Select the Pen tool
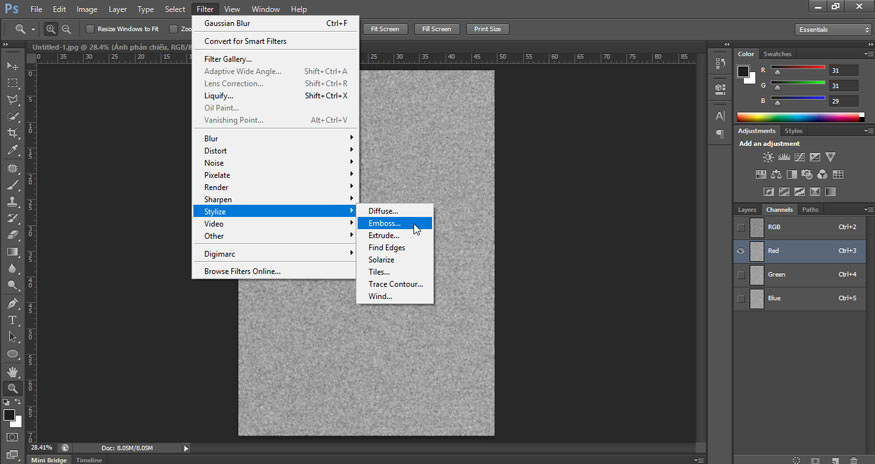Screen dimensions: 875x464 tap(12, 304)
